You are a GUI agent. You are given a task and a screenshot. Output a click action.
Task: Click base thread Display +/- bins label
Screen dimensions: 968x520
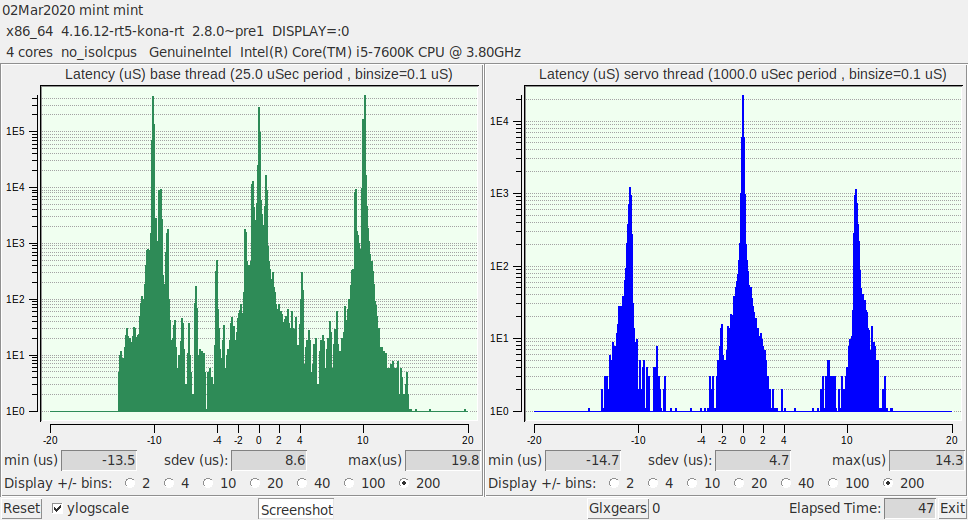[x=58, y=483]
